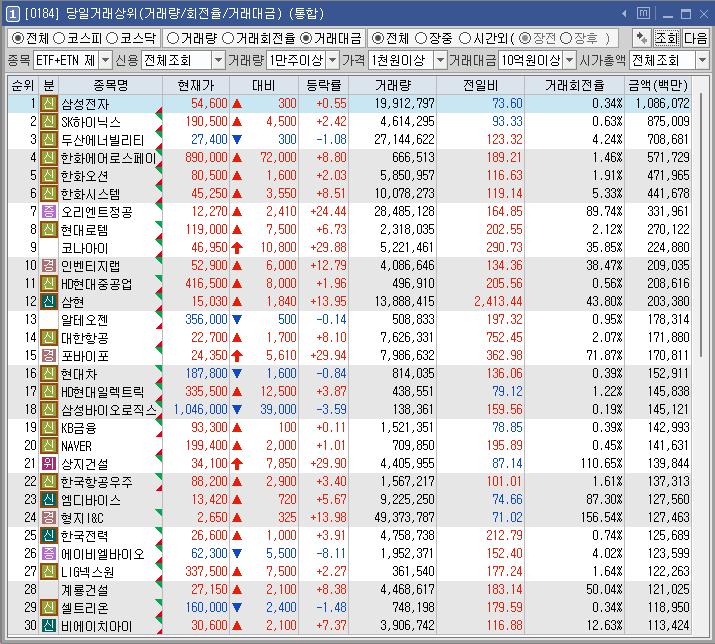Select the 시간외 session radio button
Viewport: 715px width, 644px height.
coord(465,39)
